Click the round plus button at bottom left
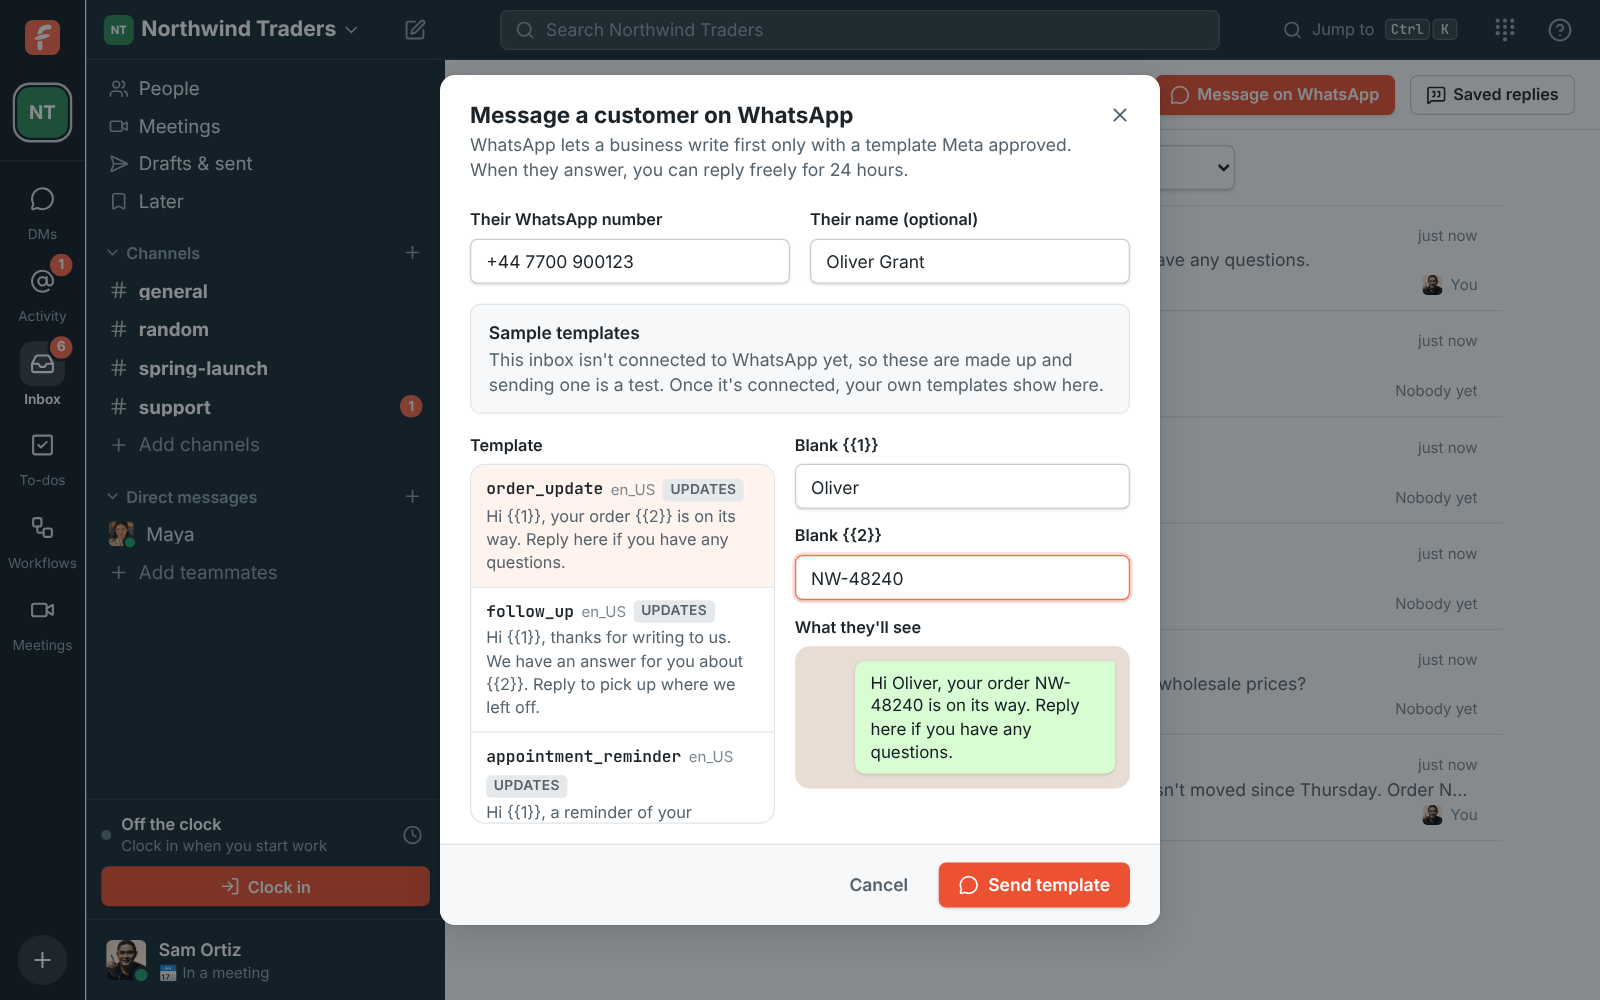The image size is (1600, 1000). (42, 960)
